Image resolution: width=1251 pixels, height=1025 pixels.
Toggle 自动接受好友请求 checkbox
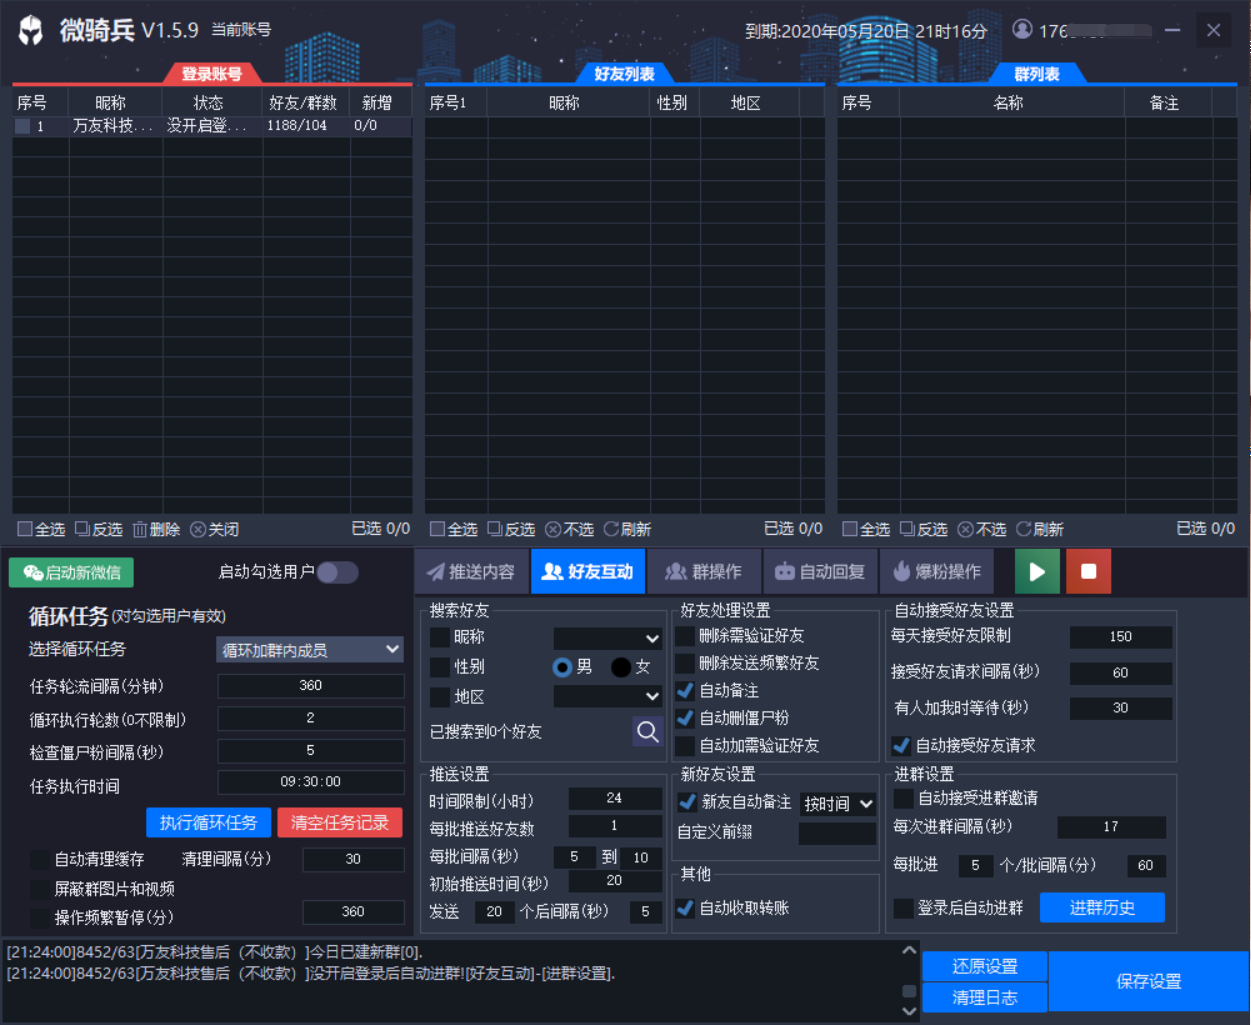coord(901,746)
